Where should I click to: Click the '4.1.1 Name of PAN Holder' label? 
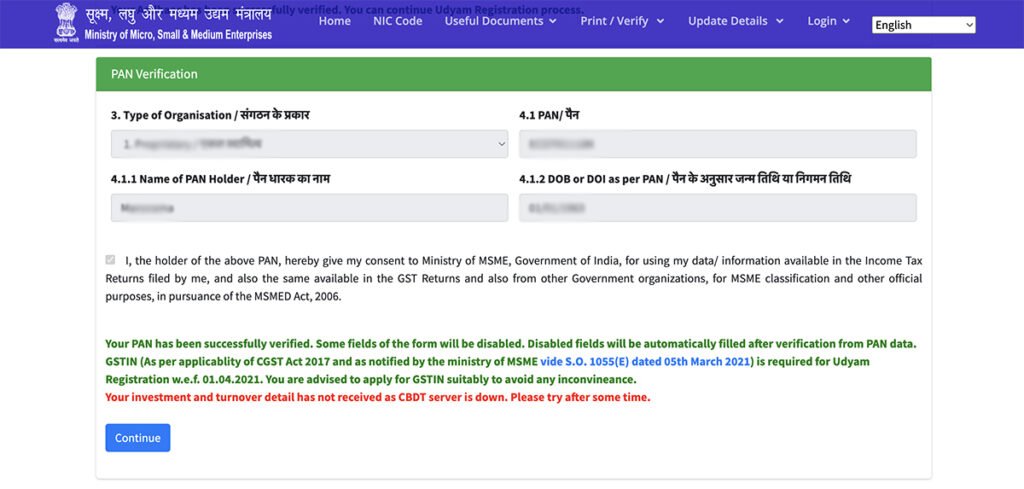pos(220,179)
